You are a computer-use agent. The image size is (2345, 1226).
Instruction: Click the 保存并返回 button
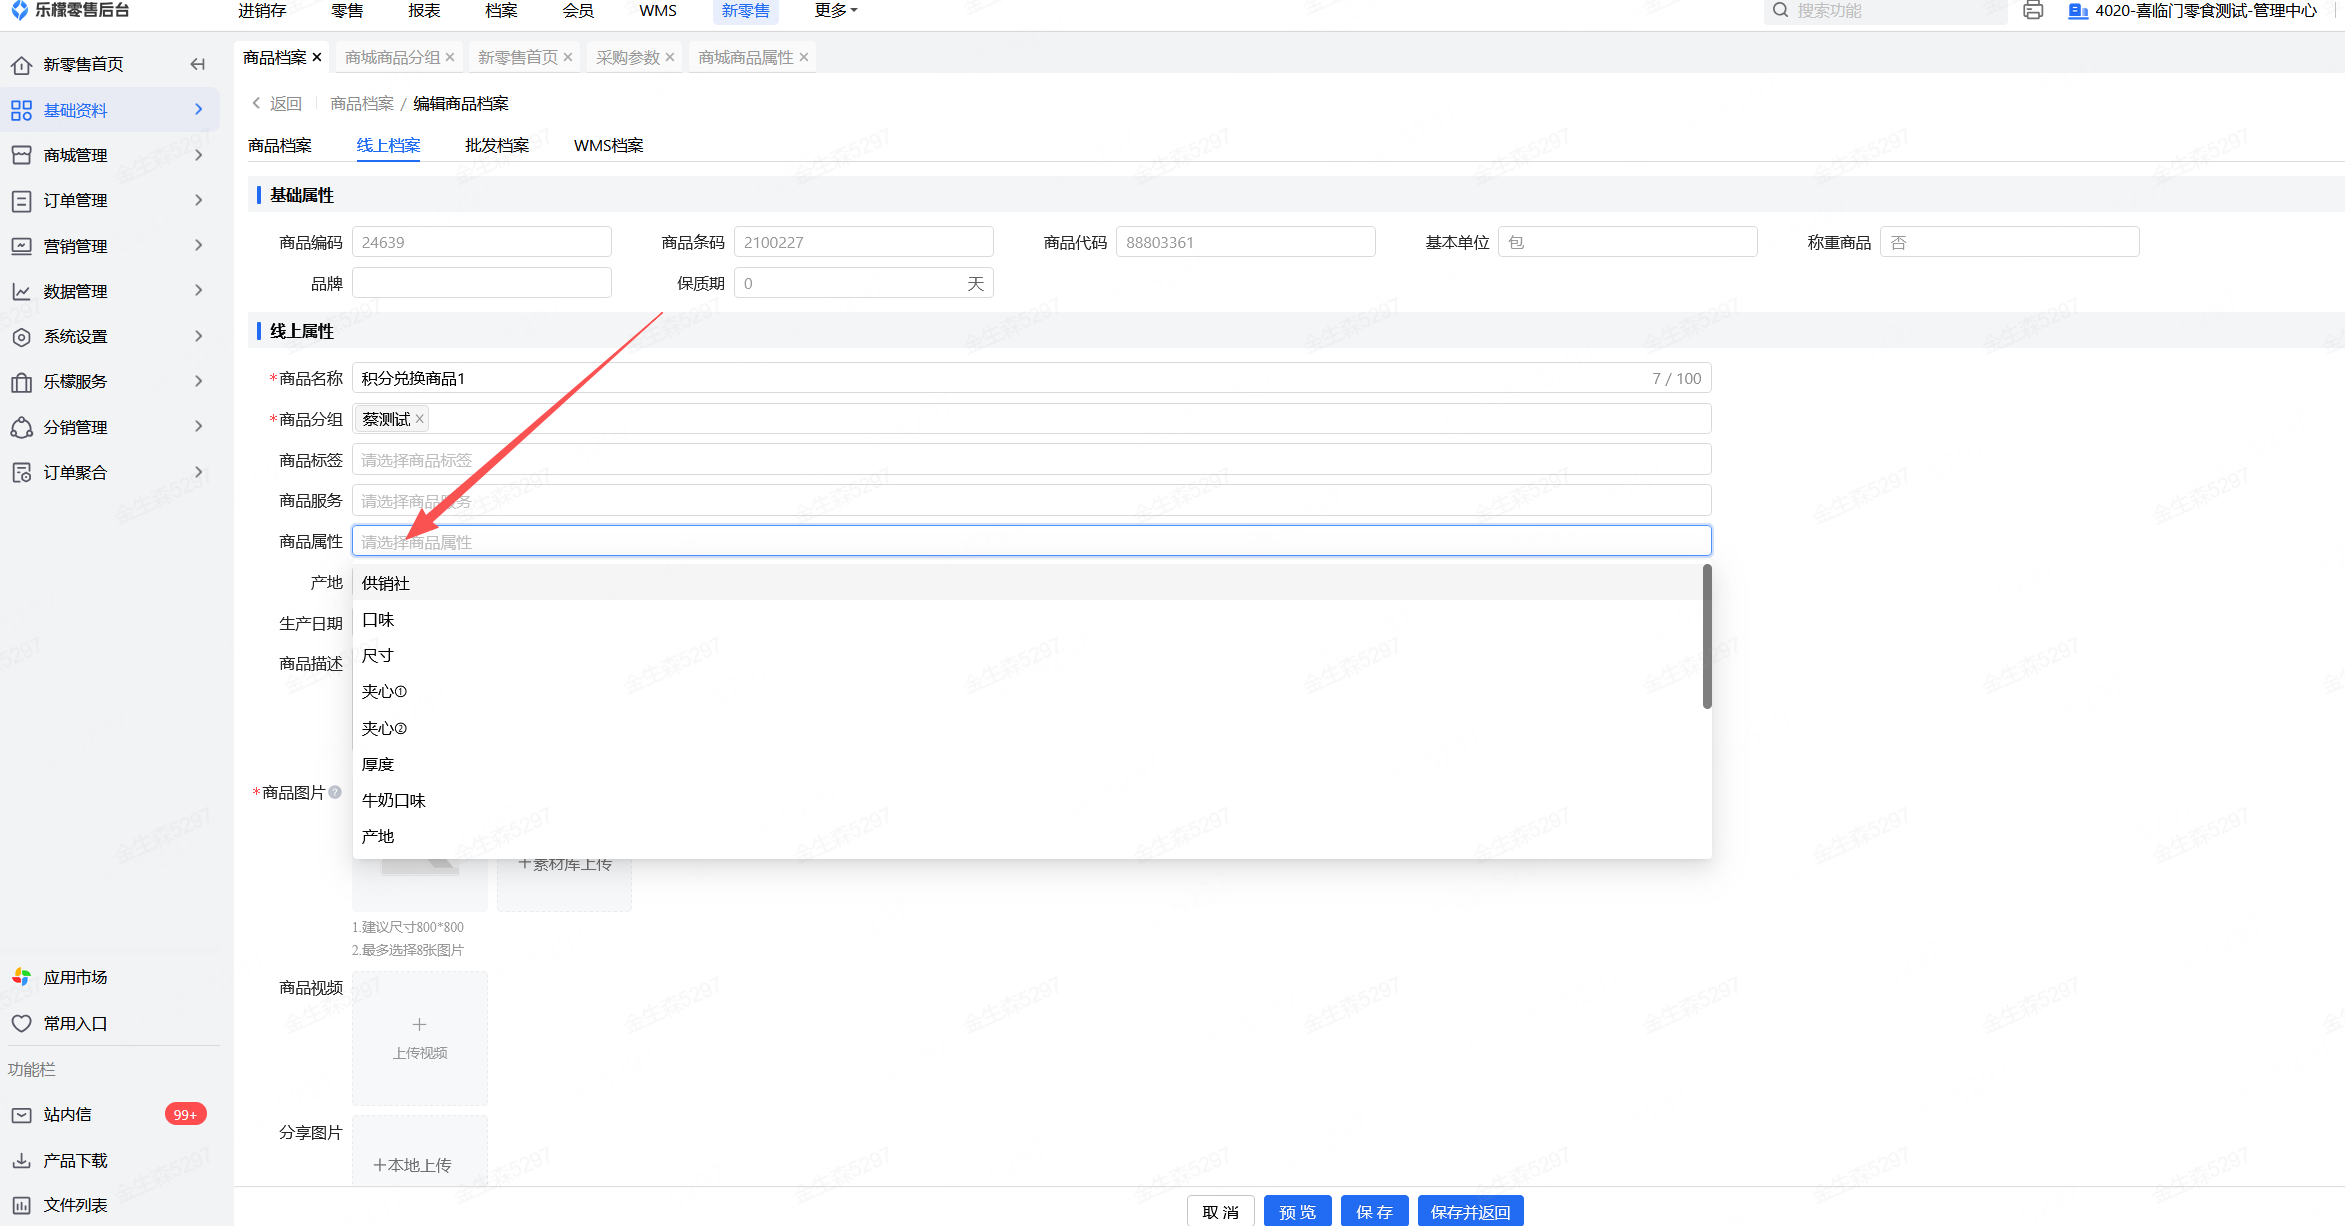tap(1470, 1211)
